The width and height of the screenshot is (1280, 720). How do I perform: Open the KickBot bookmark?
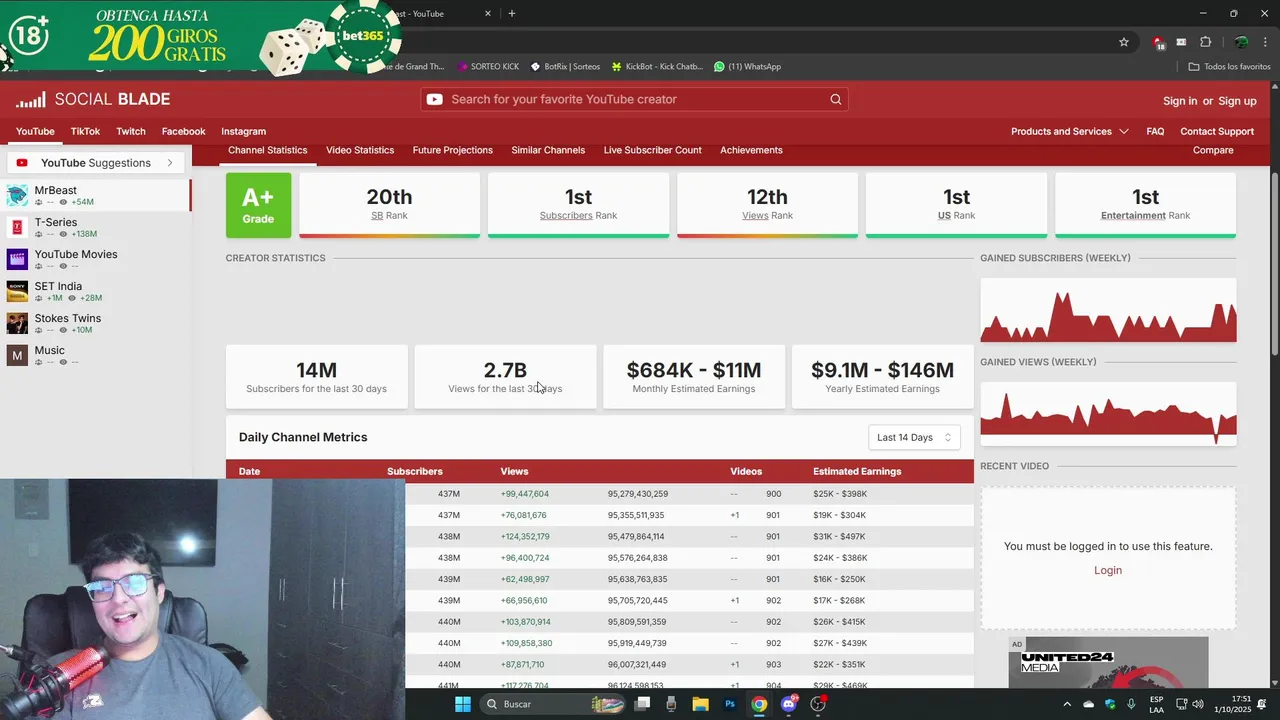[657, 66]
